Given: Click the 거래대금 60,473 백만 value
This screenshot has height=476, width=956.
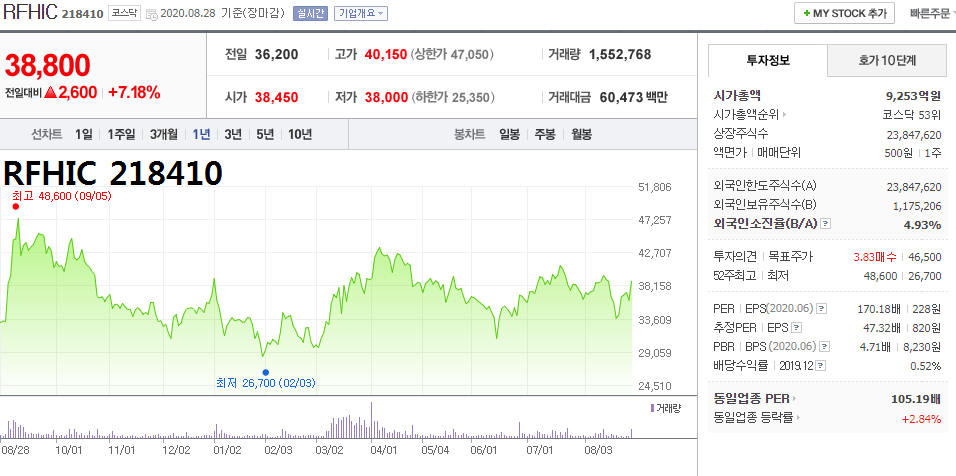Looking at the screenshot, I should coord(633,97).
